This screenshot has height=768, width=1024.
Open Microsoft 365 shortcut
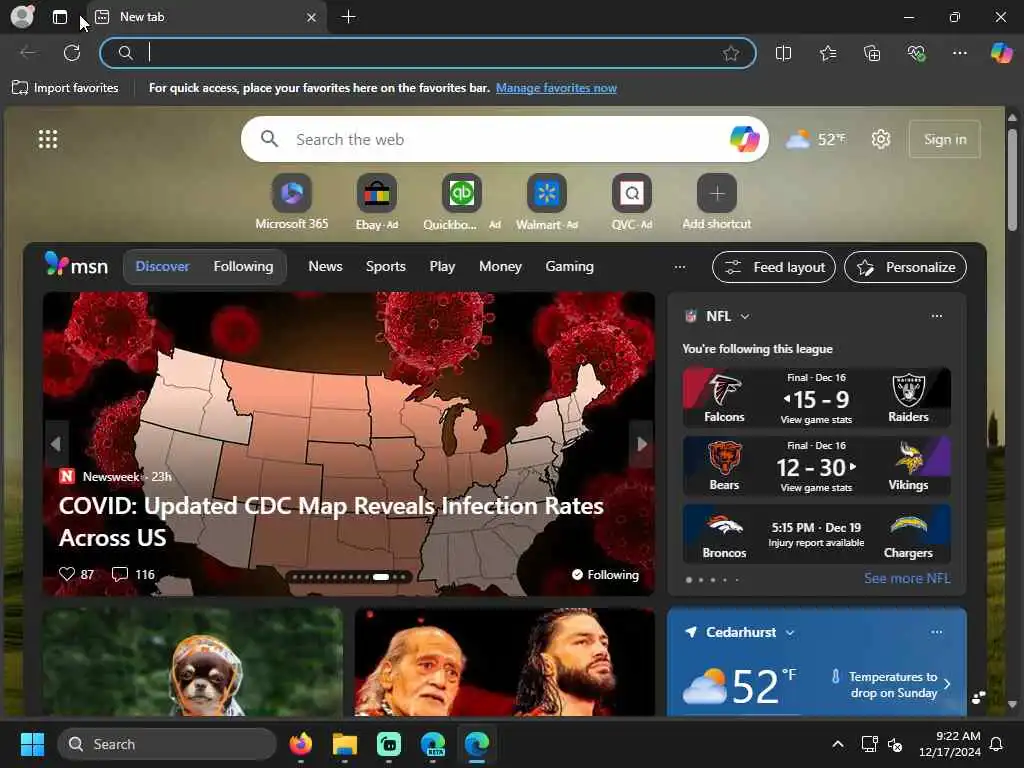[292, 202]
